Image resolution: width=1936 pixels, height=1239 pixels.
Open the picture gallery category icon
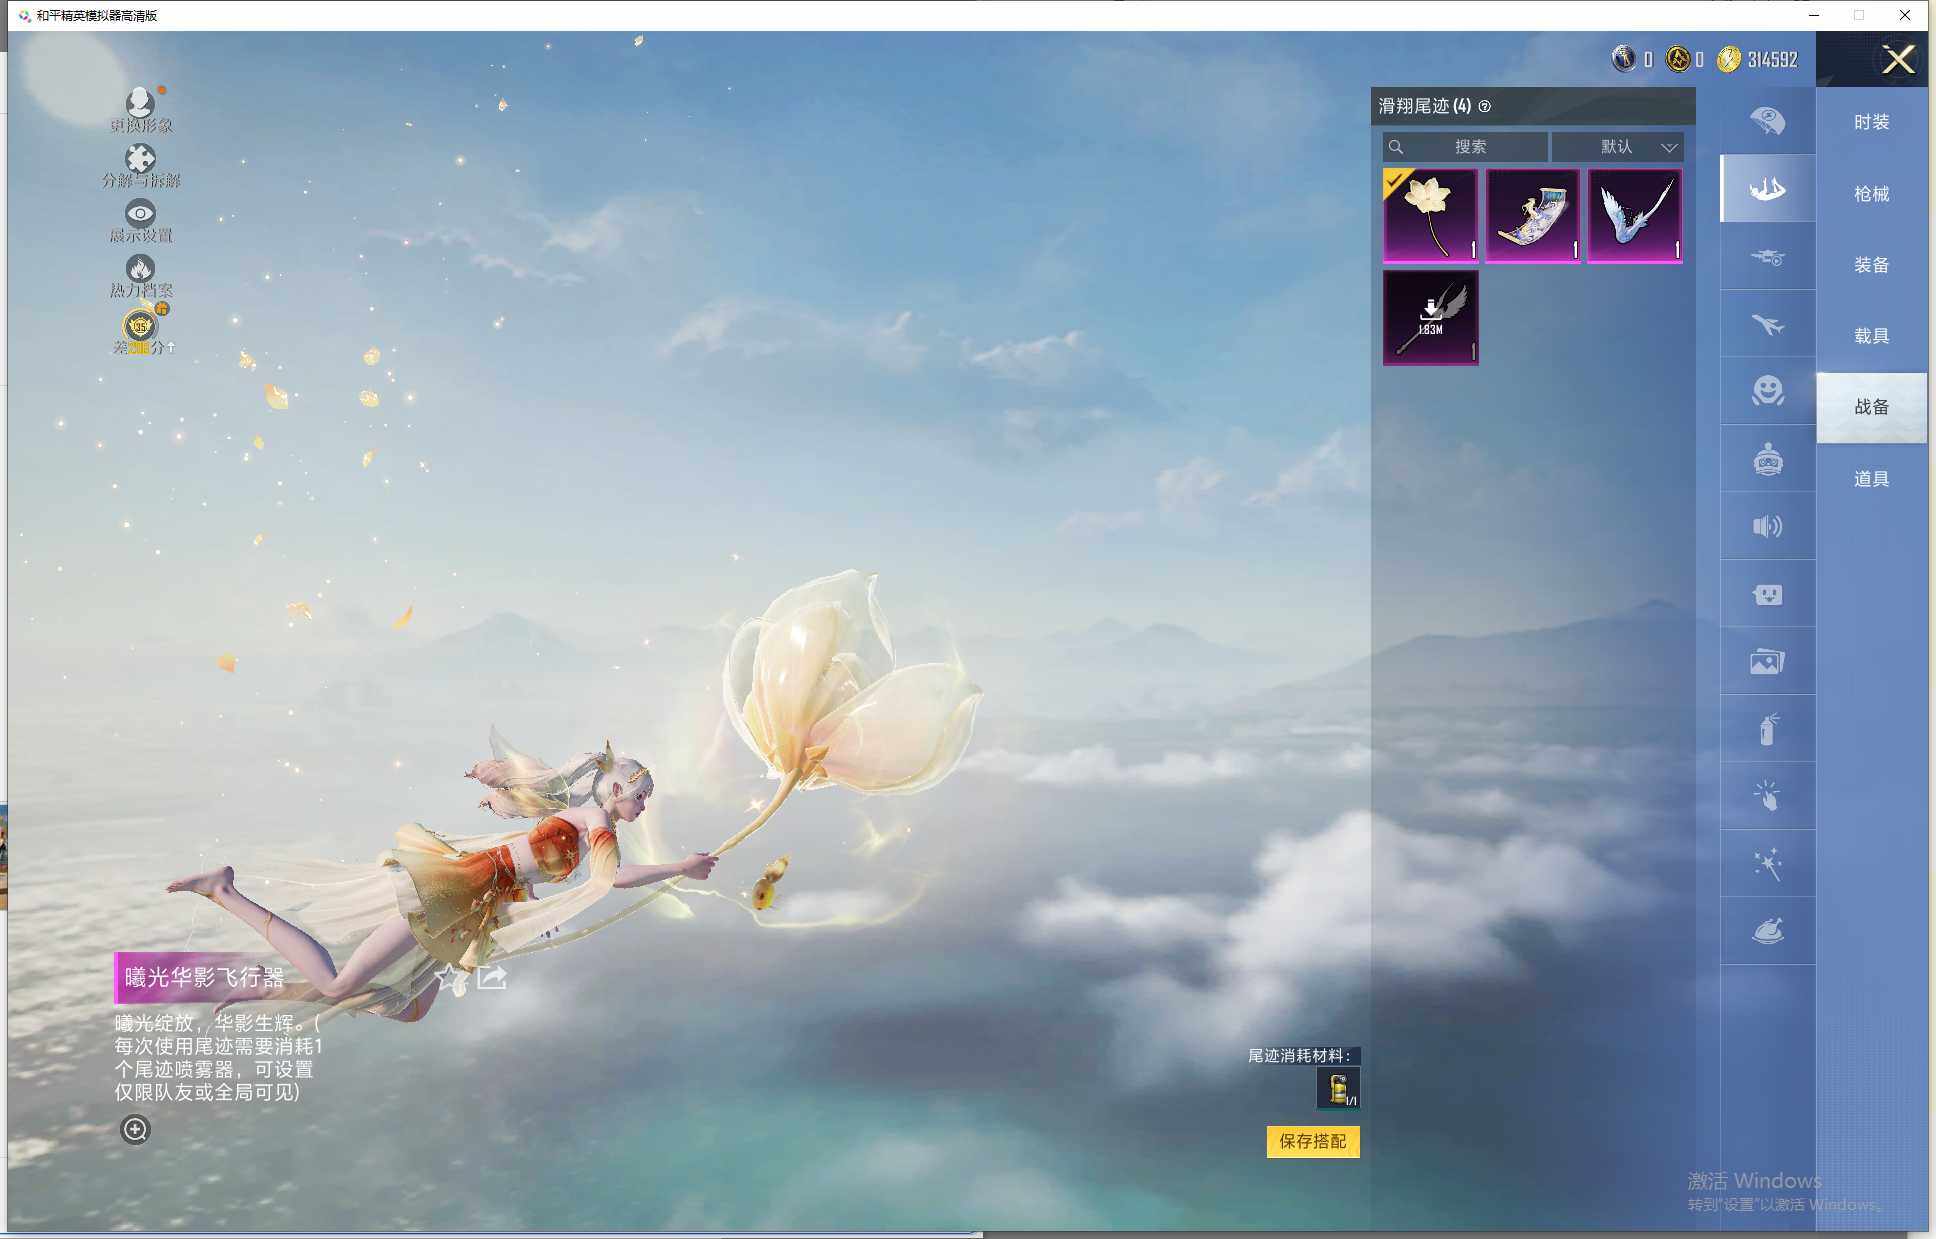click(1767, 661)
